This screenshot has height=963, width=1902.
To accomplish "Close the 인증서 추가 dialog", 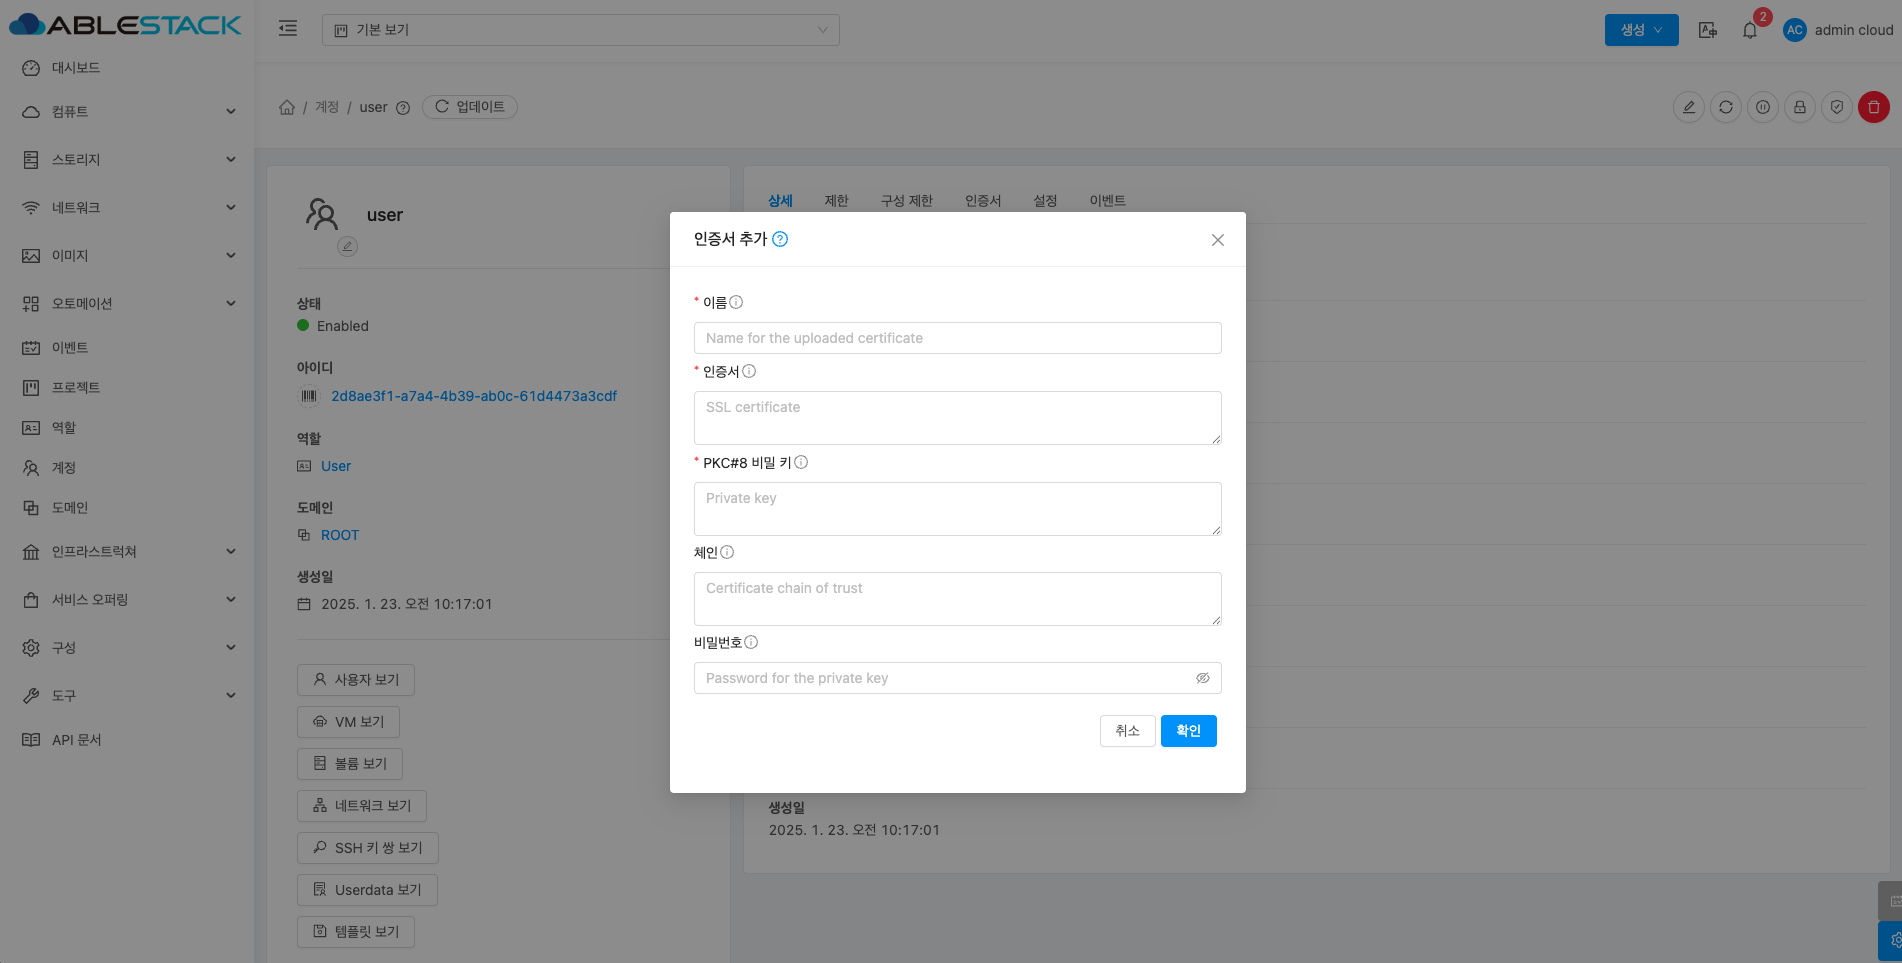I will pos(1217,240).
